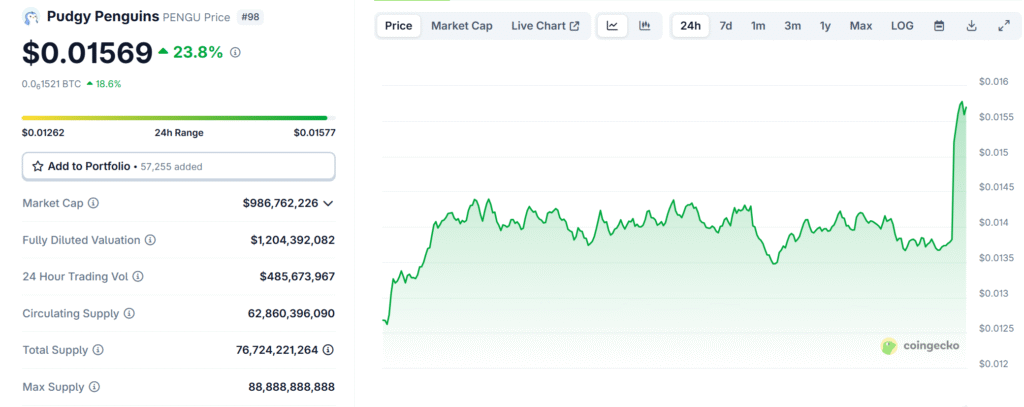Click the line chart view icon
The height and width of the screenshot is (407, 1024).
coord(612,26)
